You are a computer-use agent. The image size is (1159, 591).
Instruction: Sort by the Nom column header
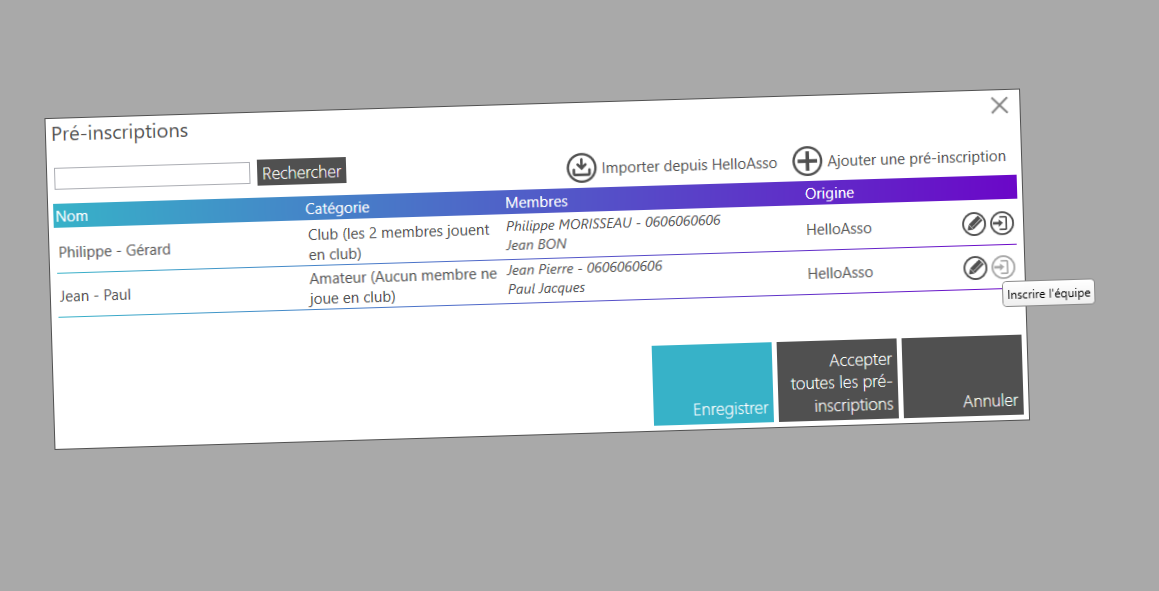point(72,215)
